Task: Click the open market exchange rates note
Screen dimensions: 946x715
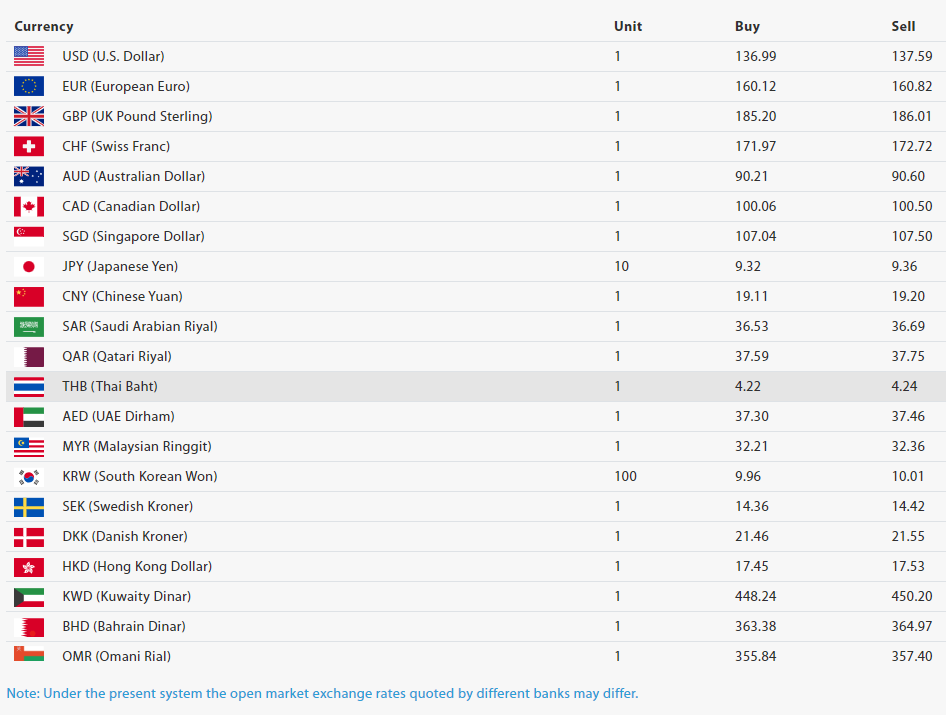Action: tap(322, 693)
